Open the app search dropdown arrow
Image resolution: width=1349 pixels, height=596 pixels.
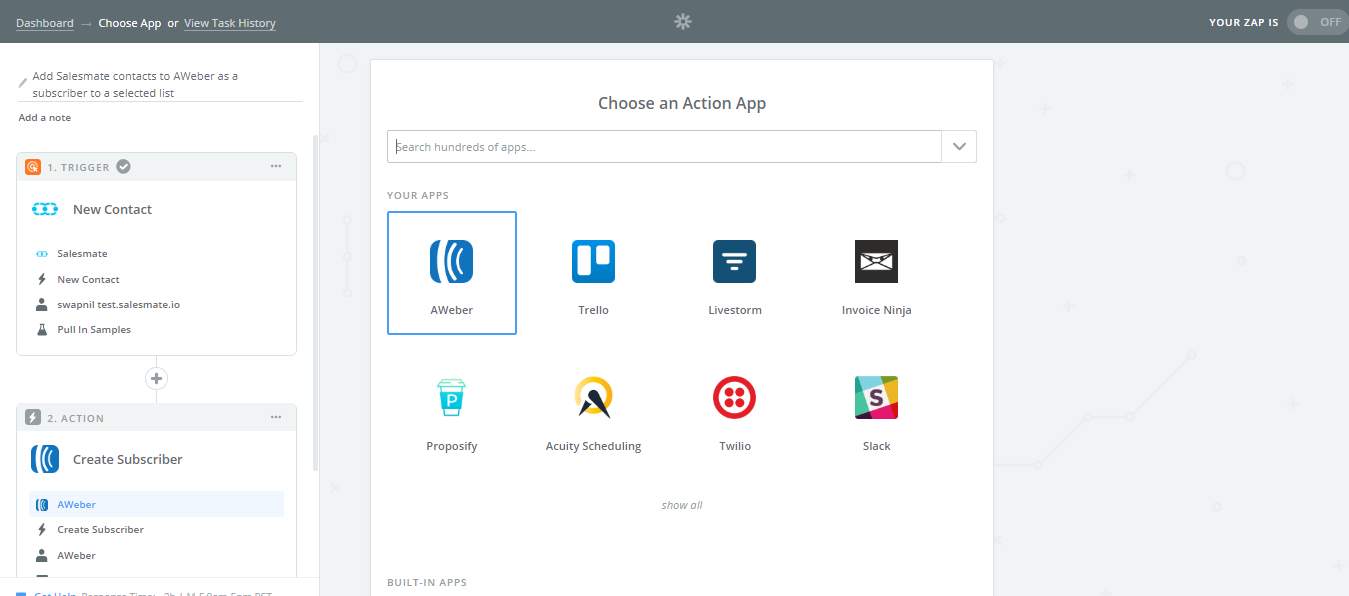[959, 146]
